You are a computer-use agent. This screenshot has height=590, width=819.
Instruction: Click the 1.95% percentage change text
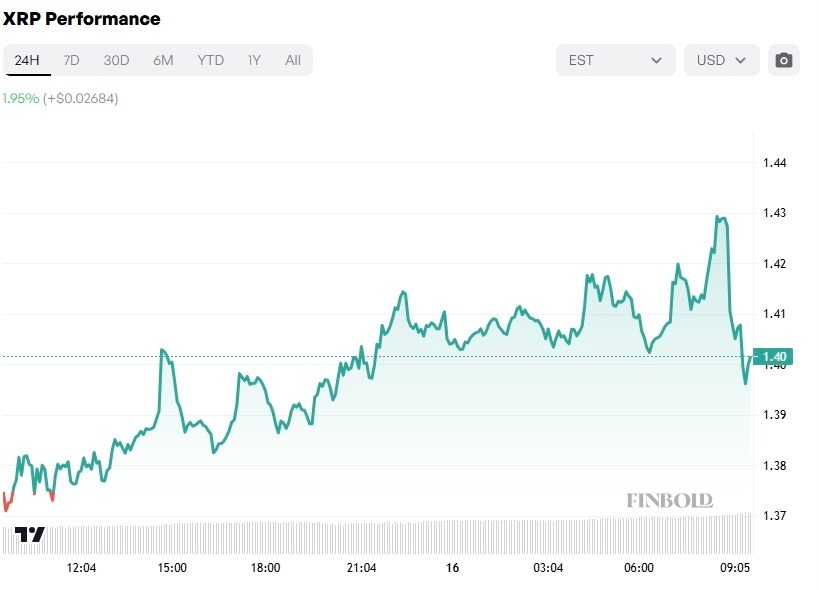point(18,99)
